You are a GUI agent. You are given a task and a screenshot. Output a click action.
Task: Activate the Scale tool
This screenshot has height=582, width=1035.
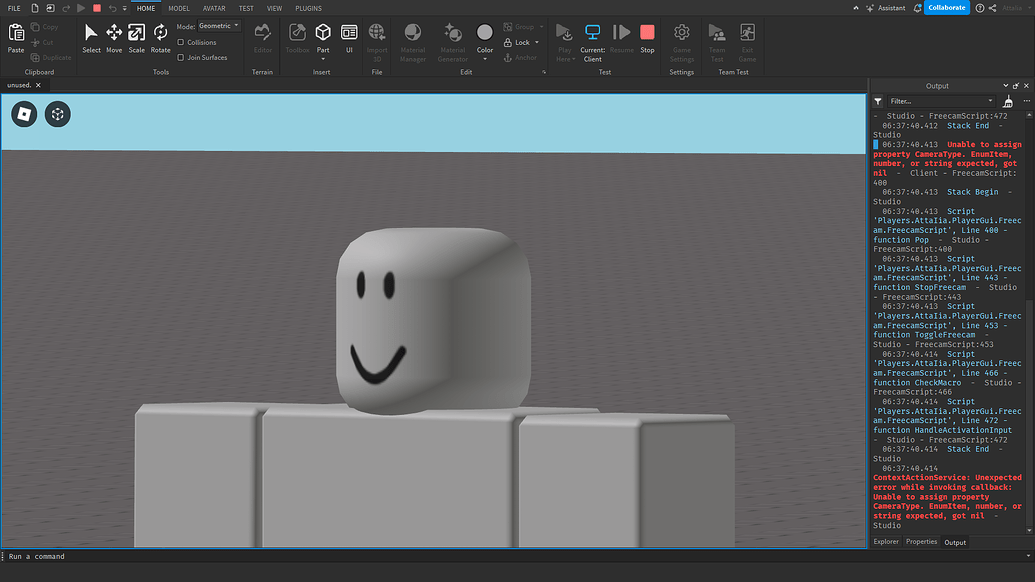tap(137, 38)
